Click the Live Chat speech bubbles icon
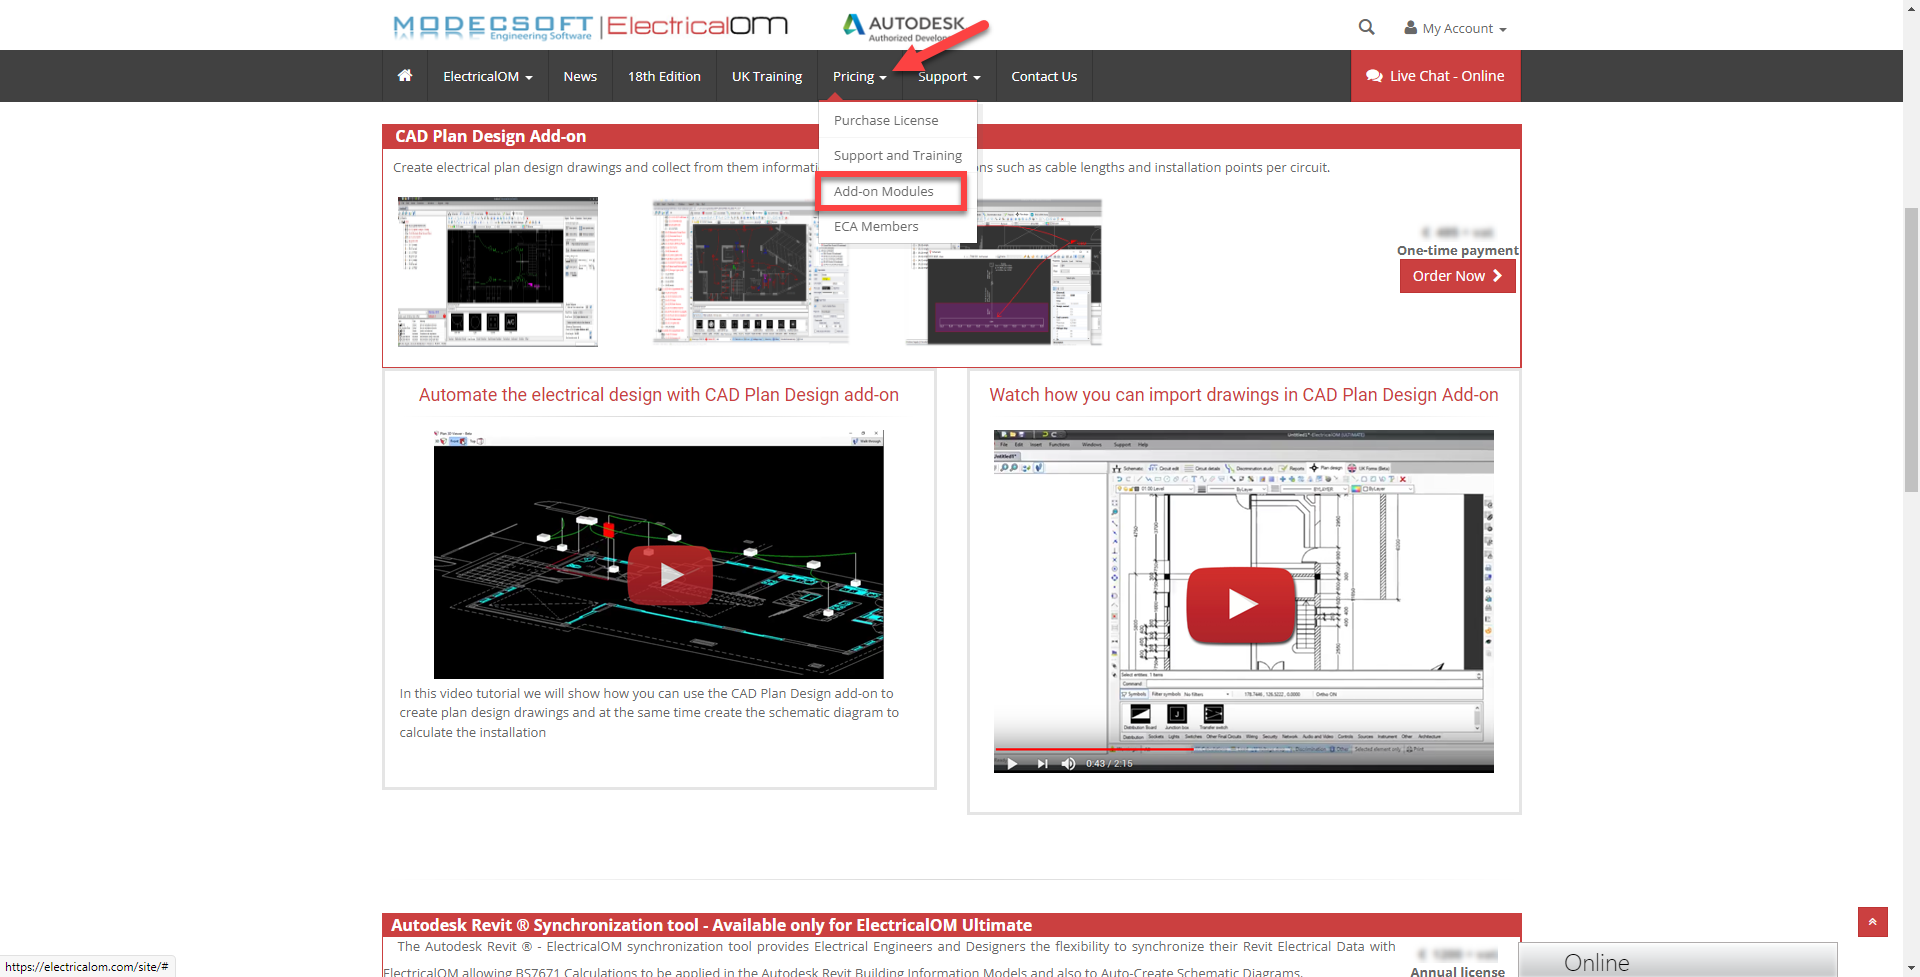 pos(1374,76)
